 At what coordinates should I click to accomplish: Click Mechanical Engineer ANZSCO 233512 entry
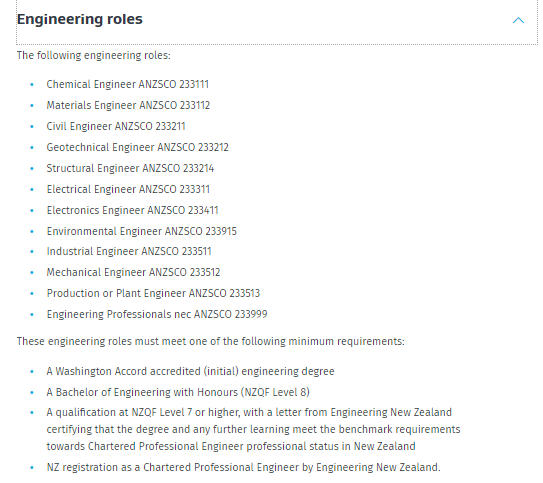point(133,272)
